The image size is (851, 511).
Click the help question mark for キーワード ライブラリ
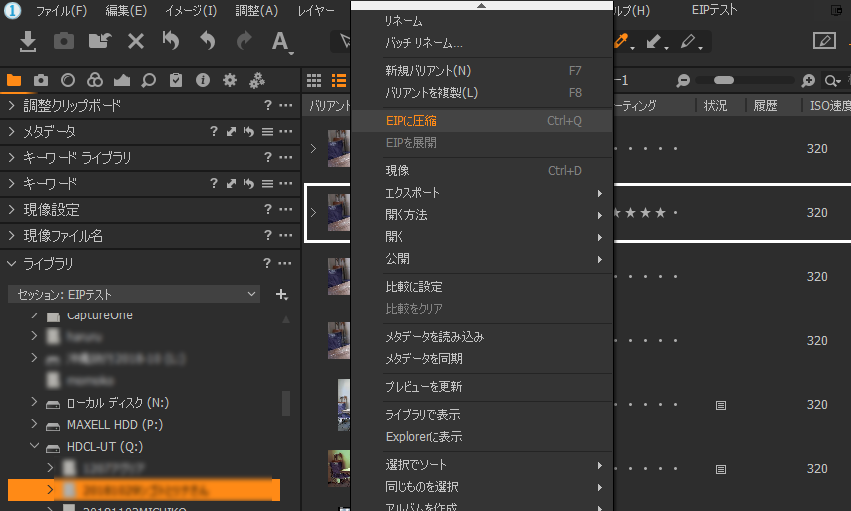click(x=268, y=158)
